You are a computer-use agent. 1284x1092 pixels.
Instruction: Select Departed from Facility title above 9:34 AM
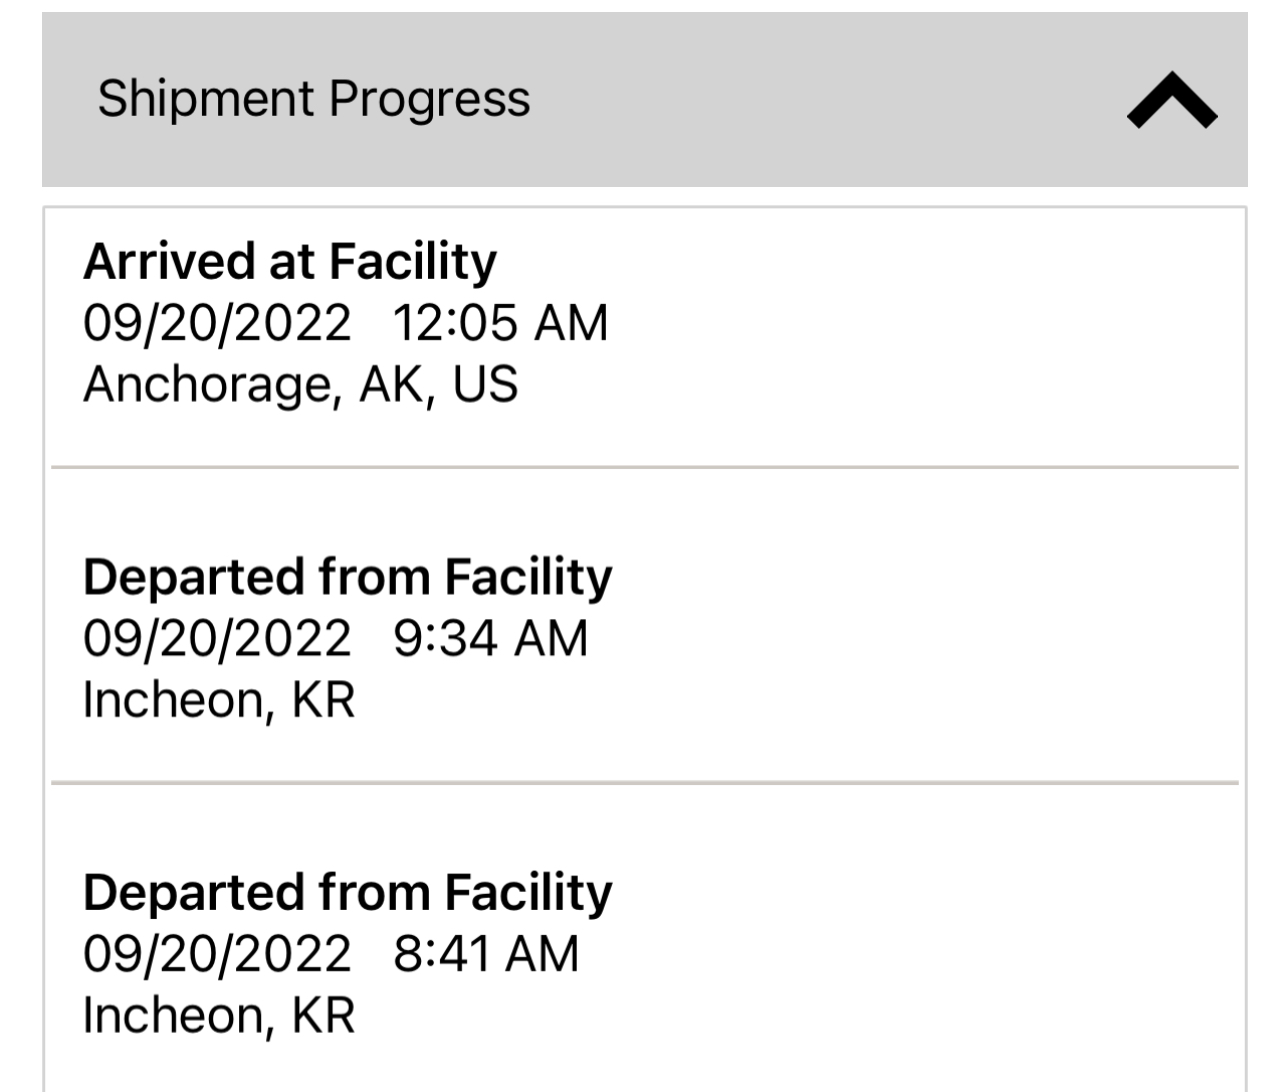click(347, 578)
